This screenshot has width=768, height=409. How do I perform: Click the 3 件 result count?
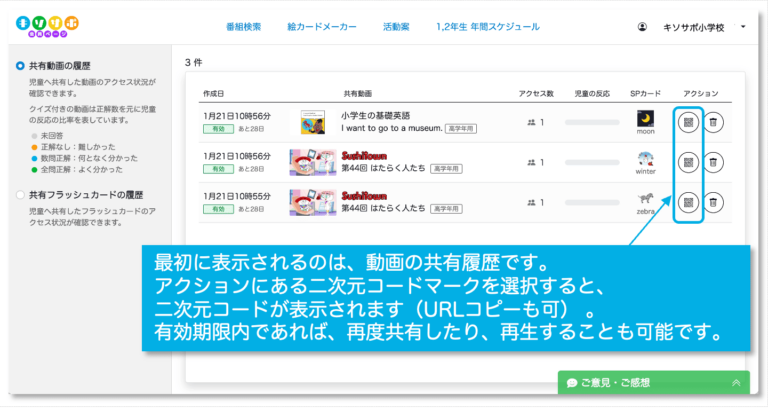[x=193, y=62]
